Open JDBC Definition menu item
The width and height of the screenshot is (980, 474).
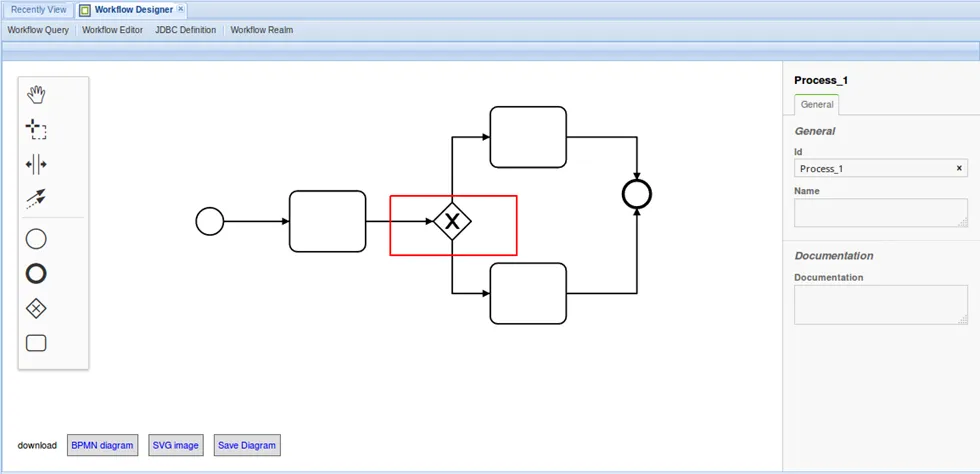pyautogui.click(x=186, y=30)
